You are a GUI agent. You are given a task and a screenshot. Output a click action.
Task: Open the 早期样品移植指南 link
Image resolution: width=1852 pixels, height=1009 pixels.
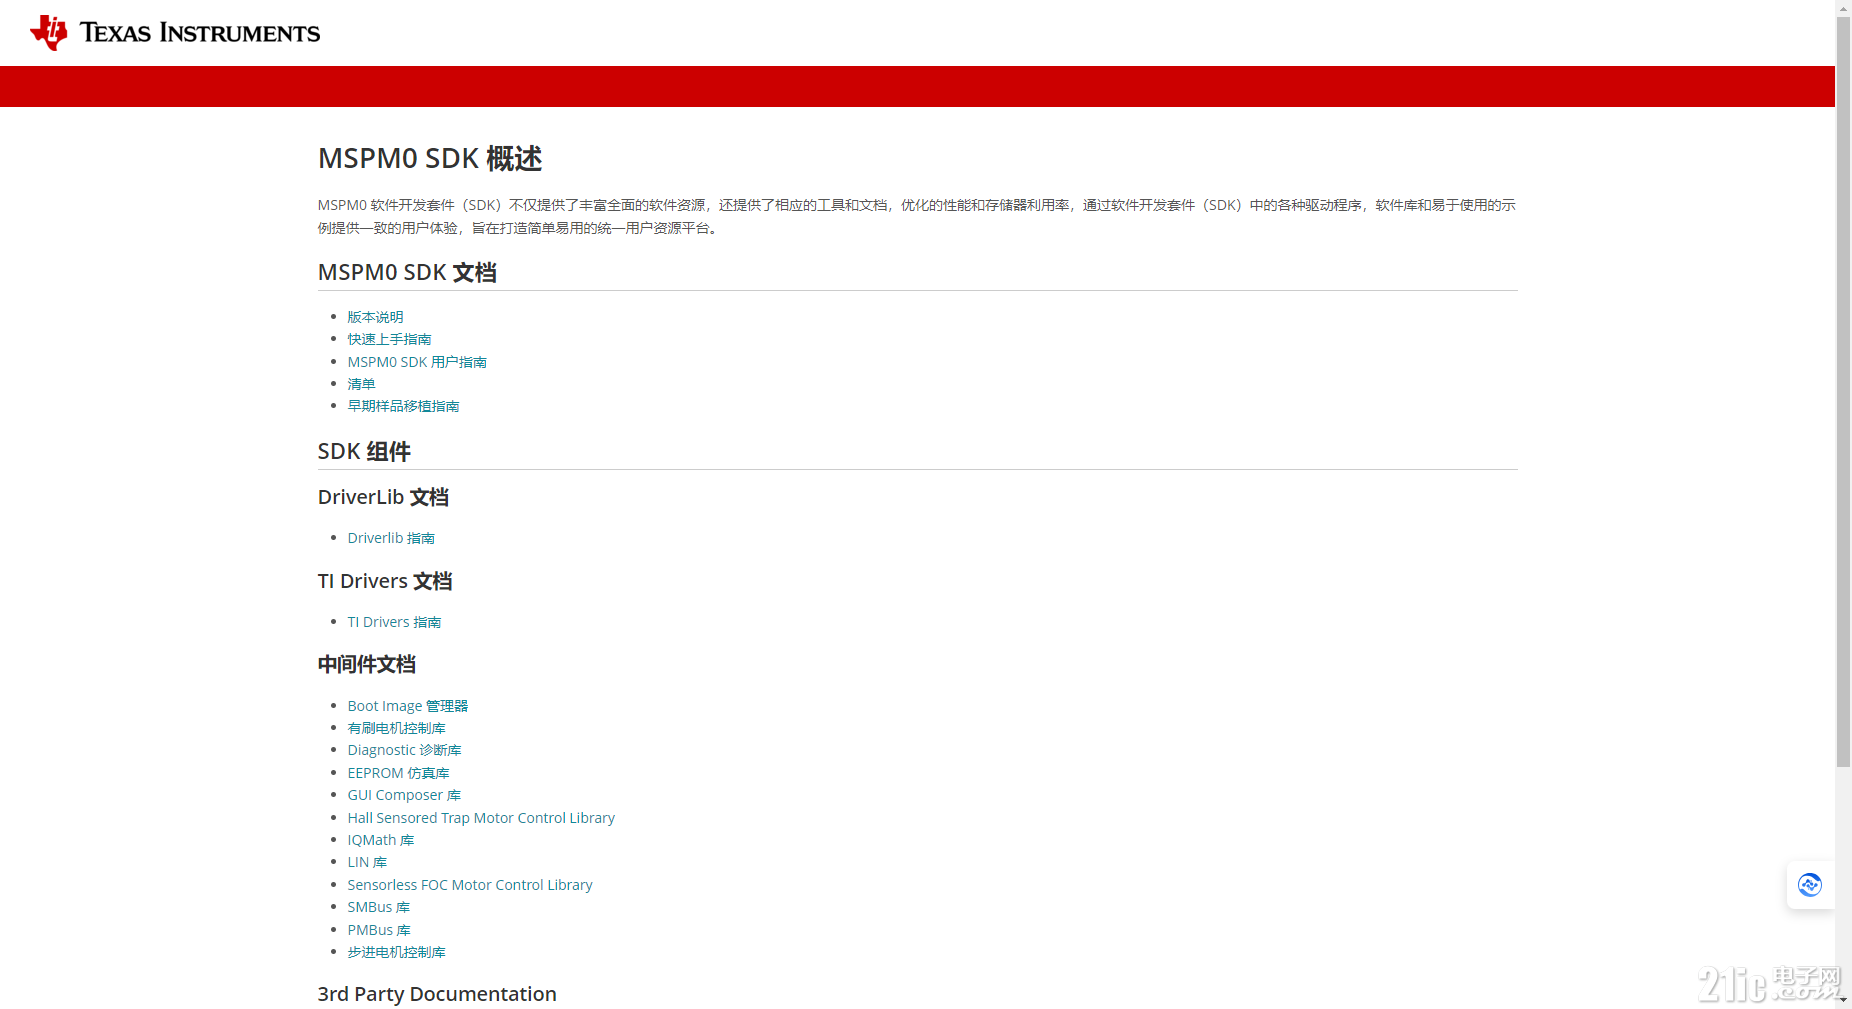pyautogui.click(x=403, y=406)
